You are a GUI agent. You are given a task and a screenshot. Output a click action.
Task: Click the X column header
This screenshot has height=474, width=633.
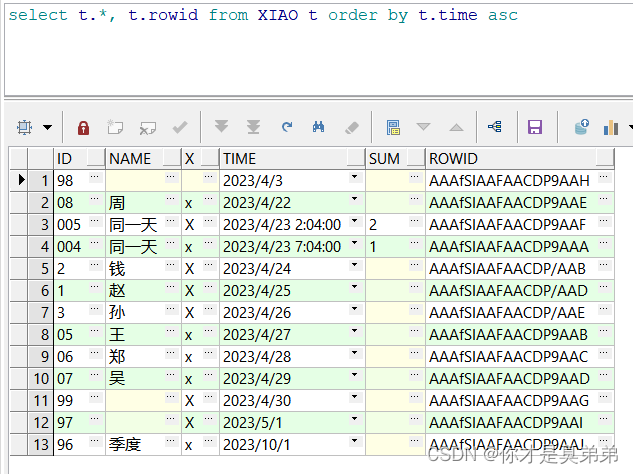[200, 158]
